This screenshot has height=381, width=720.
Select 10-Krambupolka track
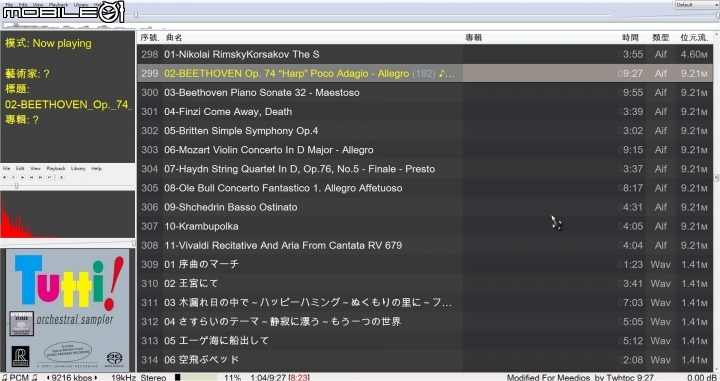pyautogui.click(x=425, y=226)
